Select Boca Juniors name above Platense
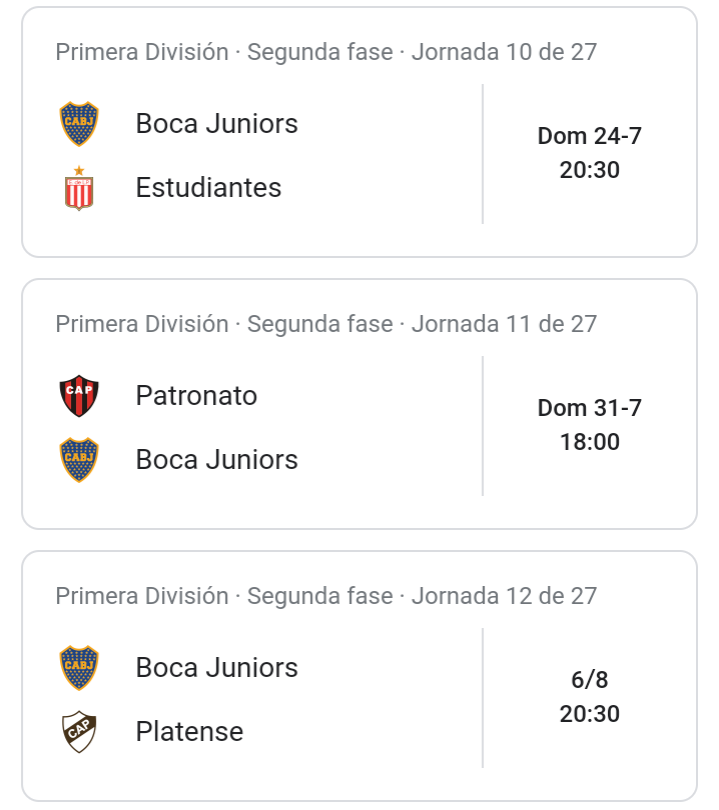The height and width of the screenshot is (810, 719). (x=216, y=668)
